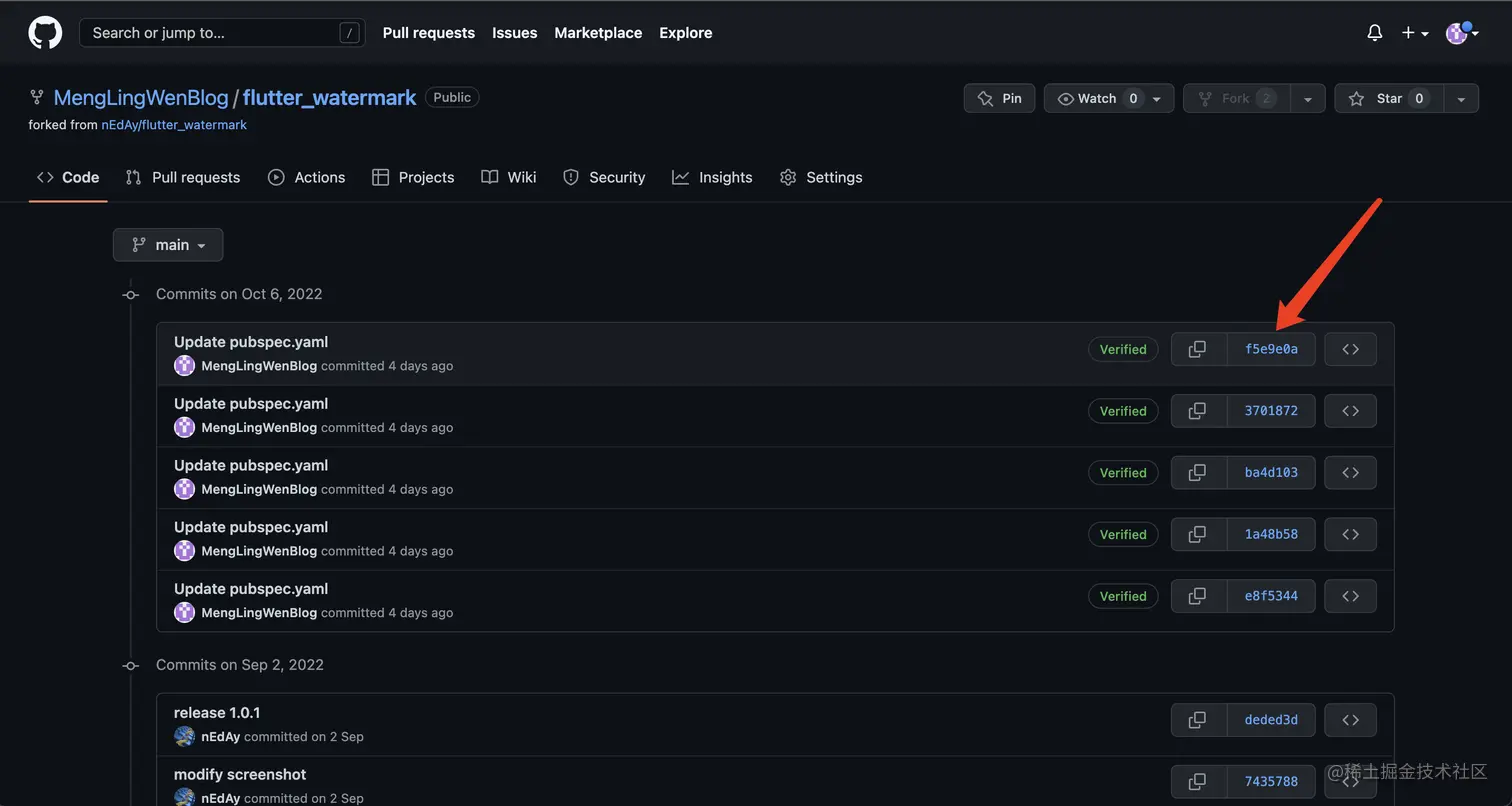Image resolution: width=1512 pixels, height=806 pixels.
Task: Open commit hash 7435788
Action: click(1271, 782)
